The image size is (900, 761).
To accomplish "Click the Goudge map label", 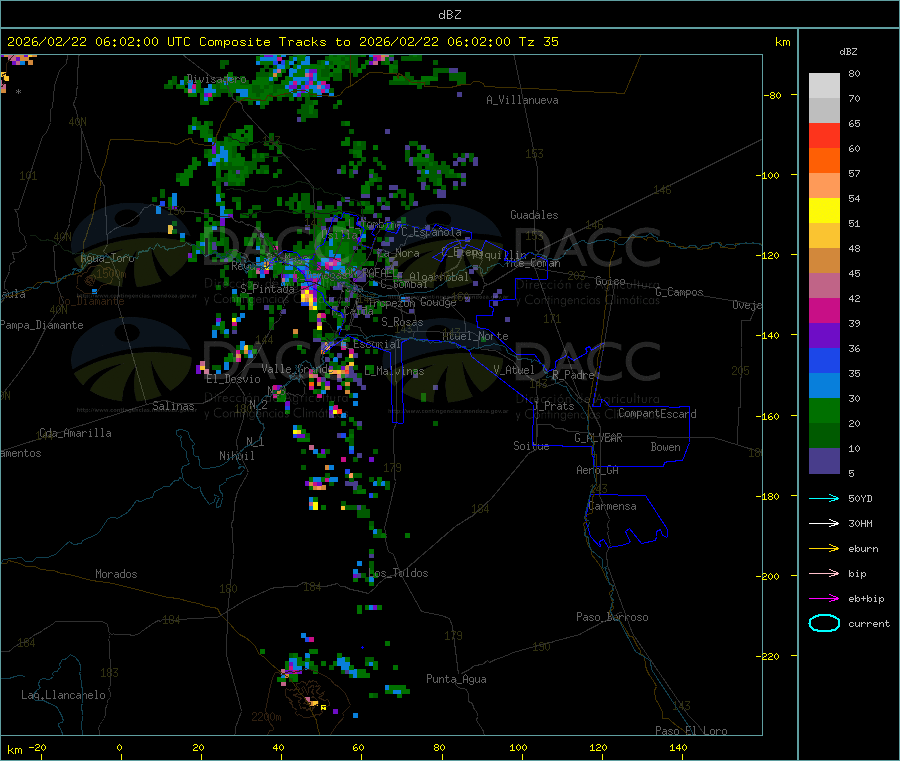I will [438, 302].
